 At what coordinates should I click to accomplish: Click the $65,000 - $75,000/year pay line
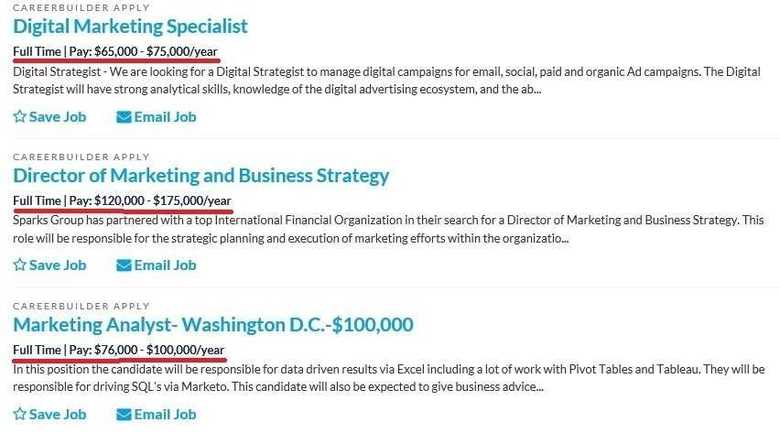tap(115, 51)
